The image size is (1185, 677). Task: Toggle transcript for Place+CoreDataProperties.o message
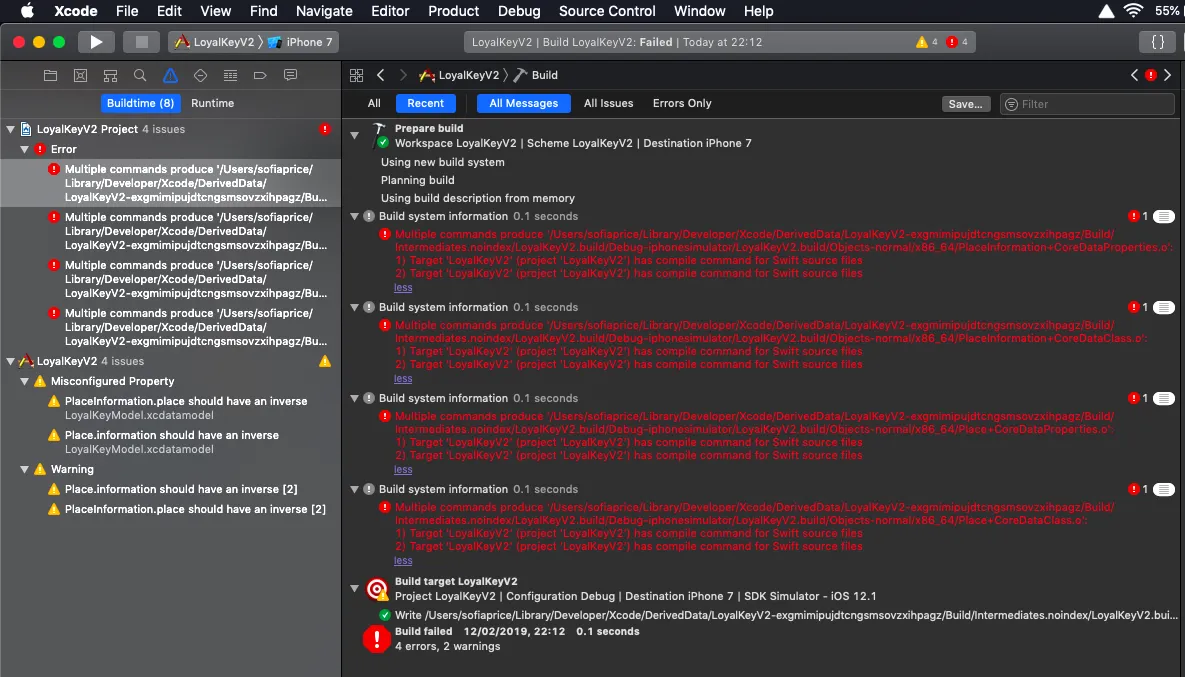point(1164,398)
